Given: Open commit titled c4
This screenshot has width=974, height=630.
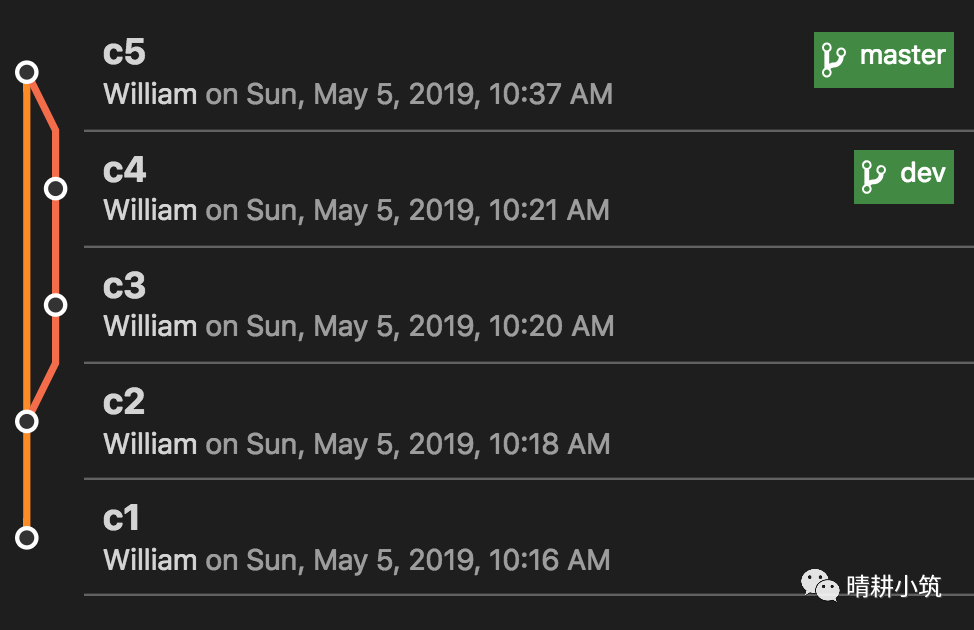Looking at the screenshot, I should [x=124, y=170].
